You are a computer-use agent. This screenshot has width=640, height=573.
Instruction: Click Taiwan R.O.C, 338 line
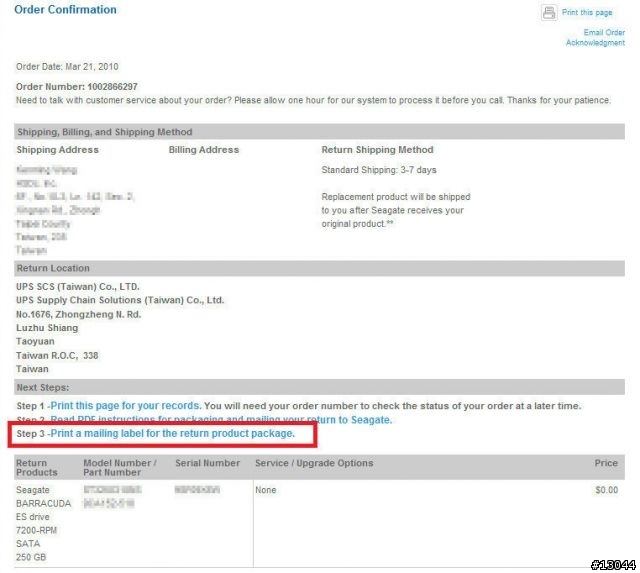click(57, 355)
